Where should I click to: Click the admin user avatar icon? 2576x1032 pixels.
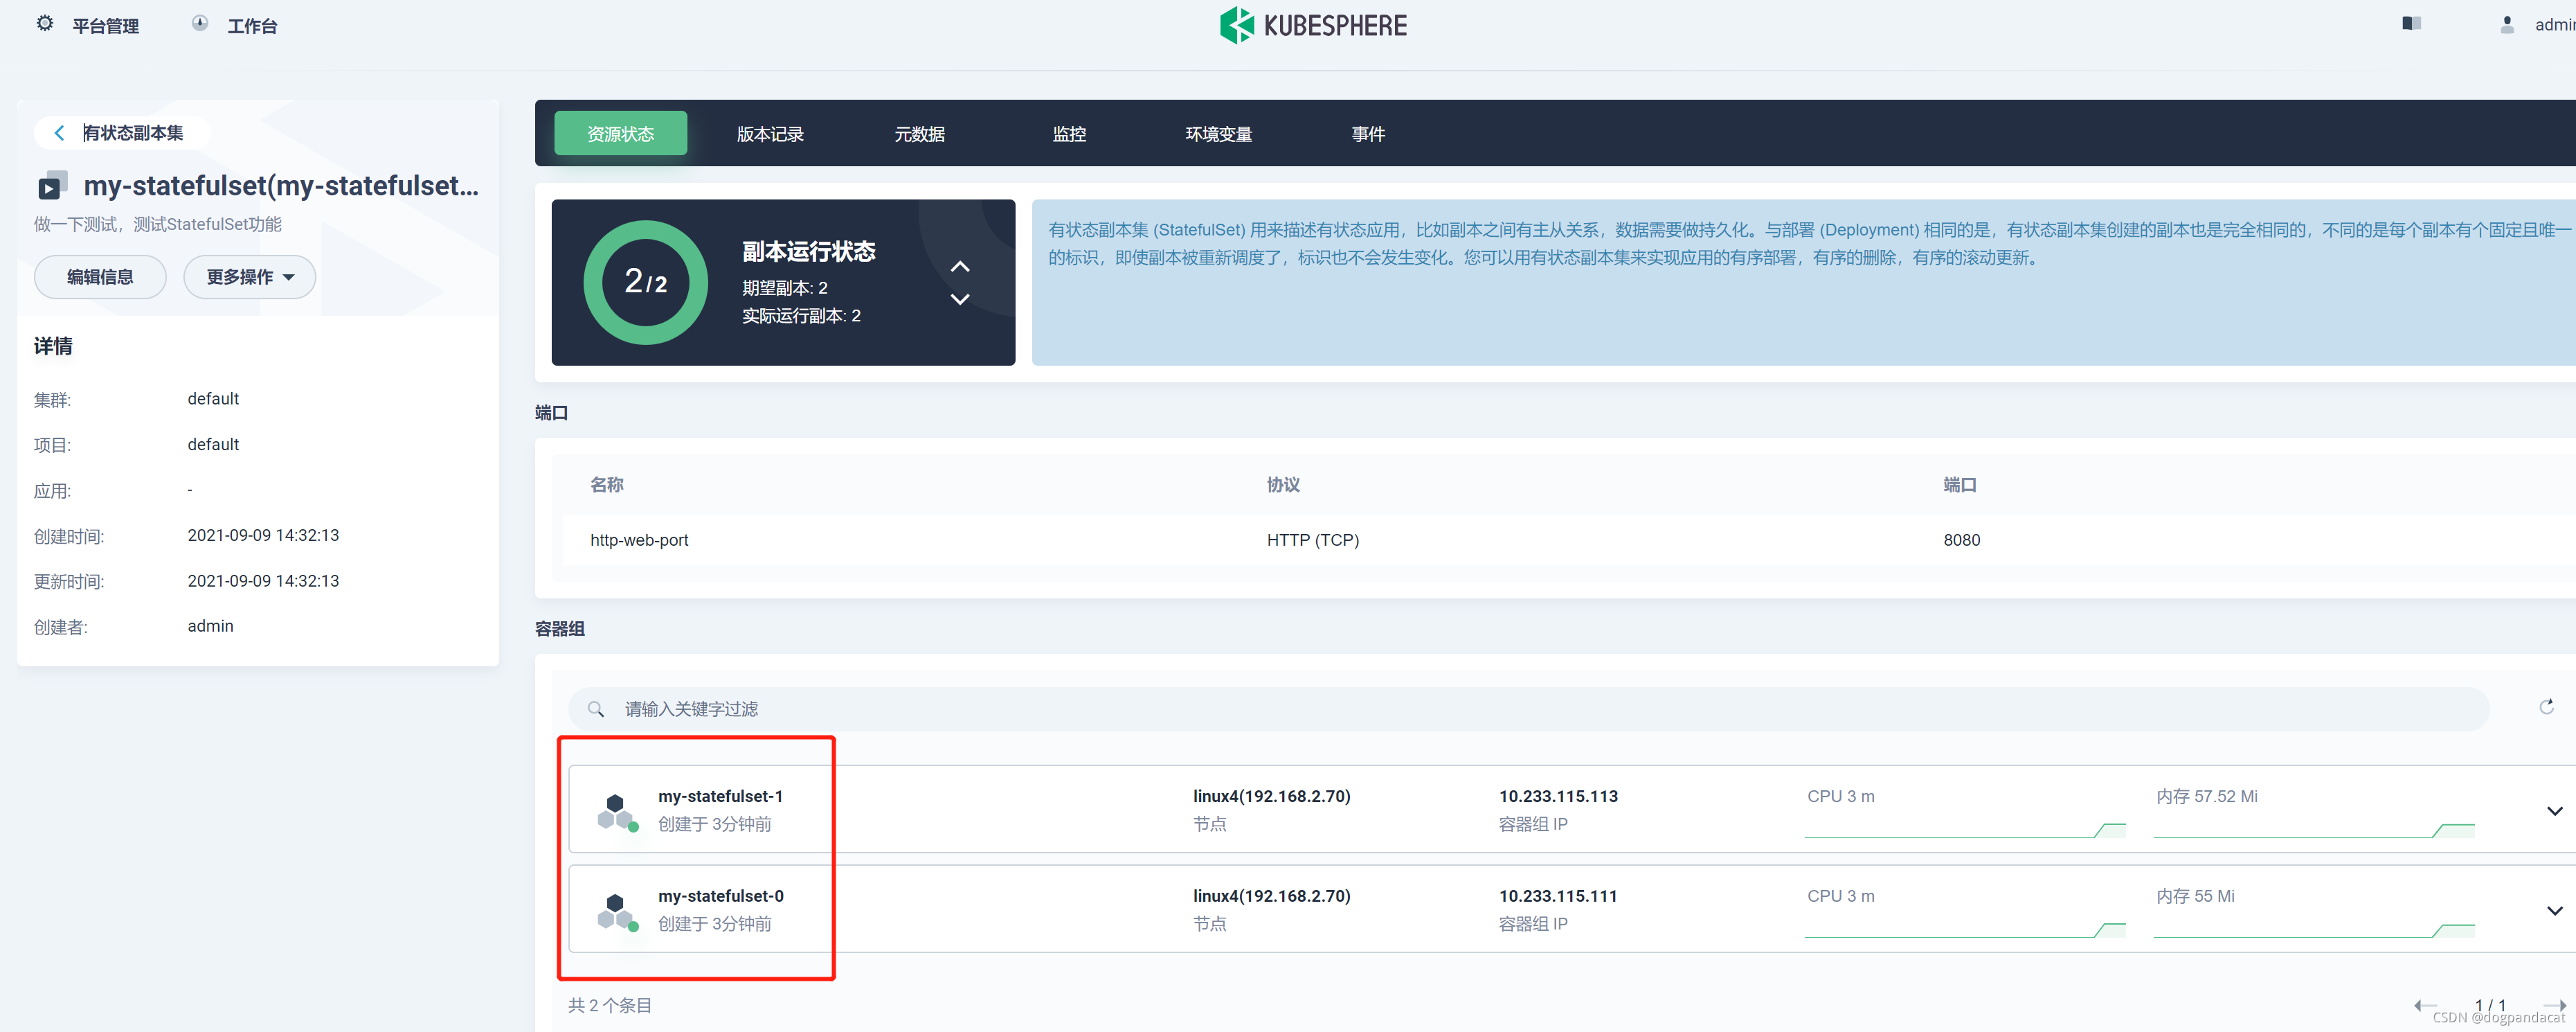(x=2506, y=24)
